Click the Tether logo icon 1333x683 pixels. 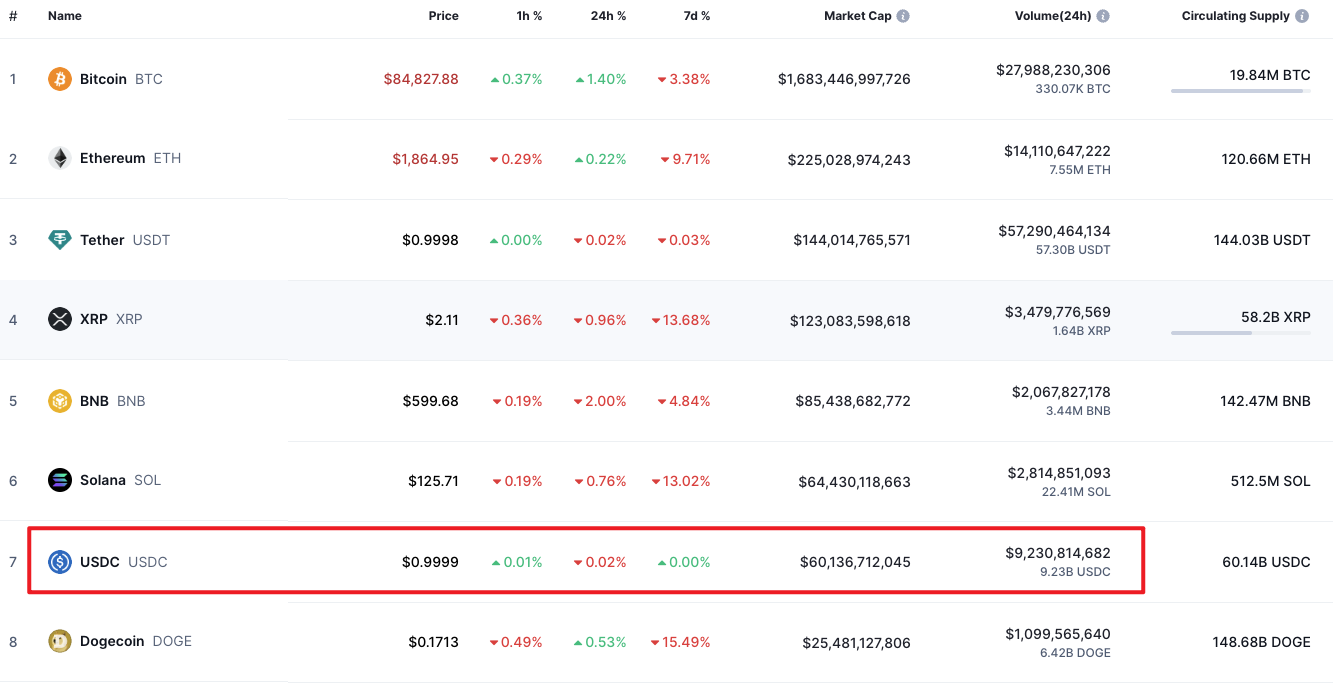tap(60, 240)
